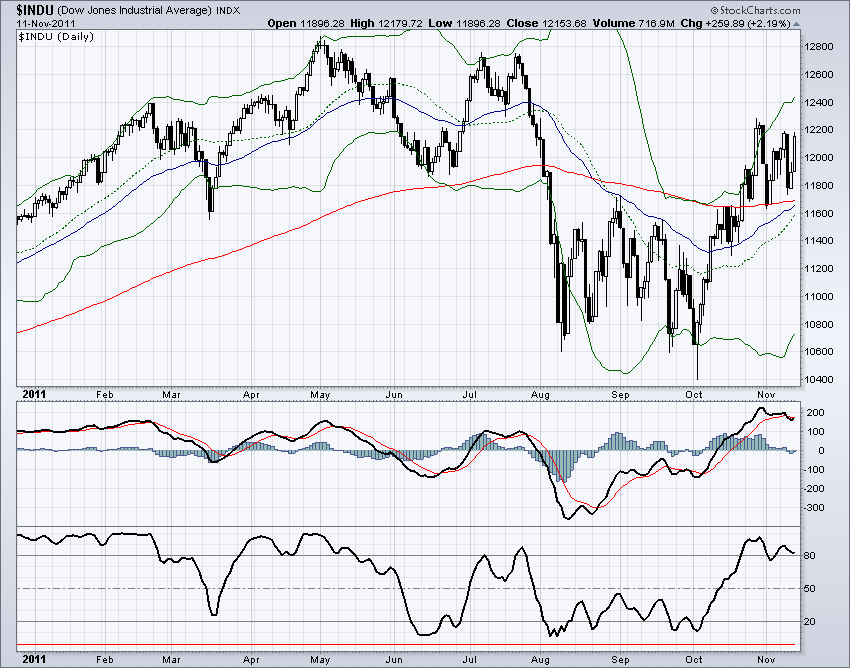Click the 100 label on MACD axis
This screenshot has width=850, height=668.
(x=816, y=432)
